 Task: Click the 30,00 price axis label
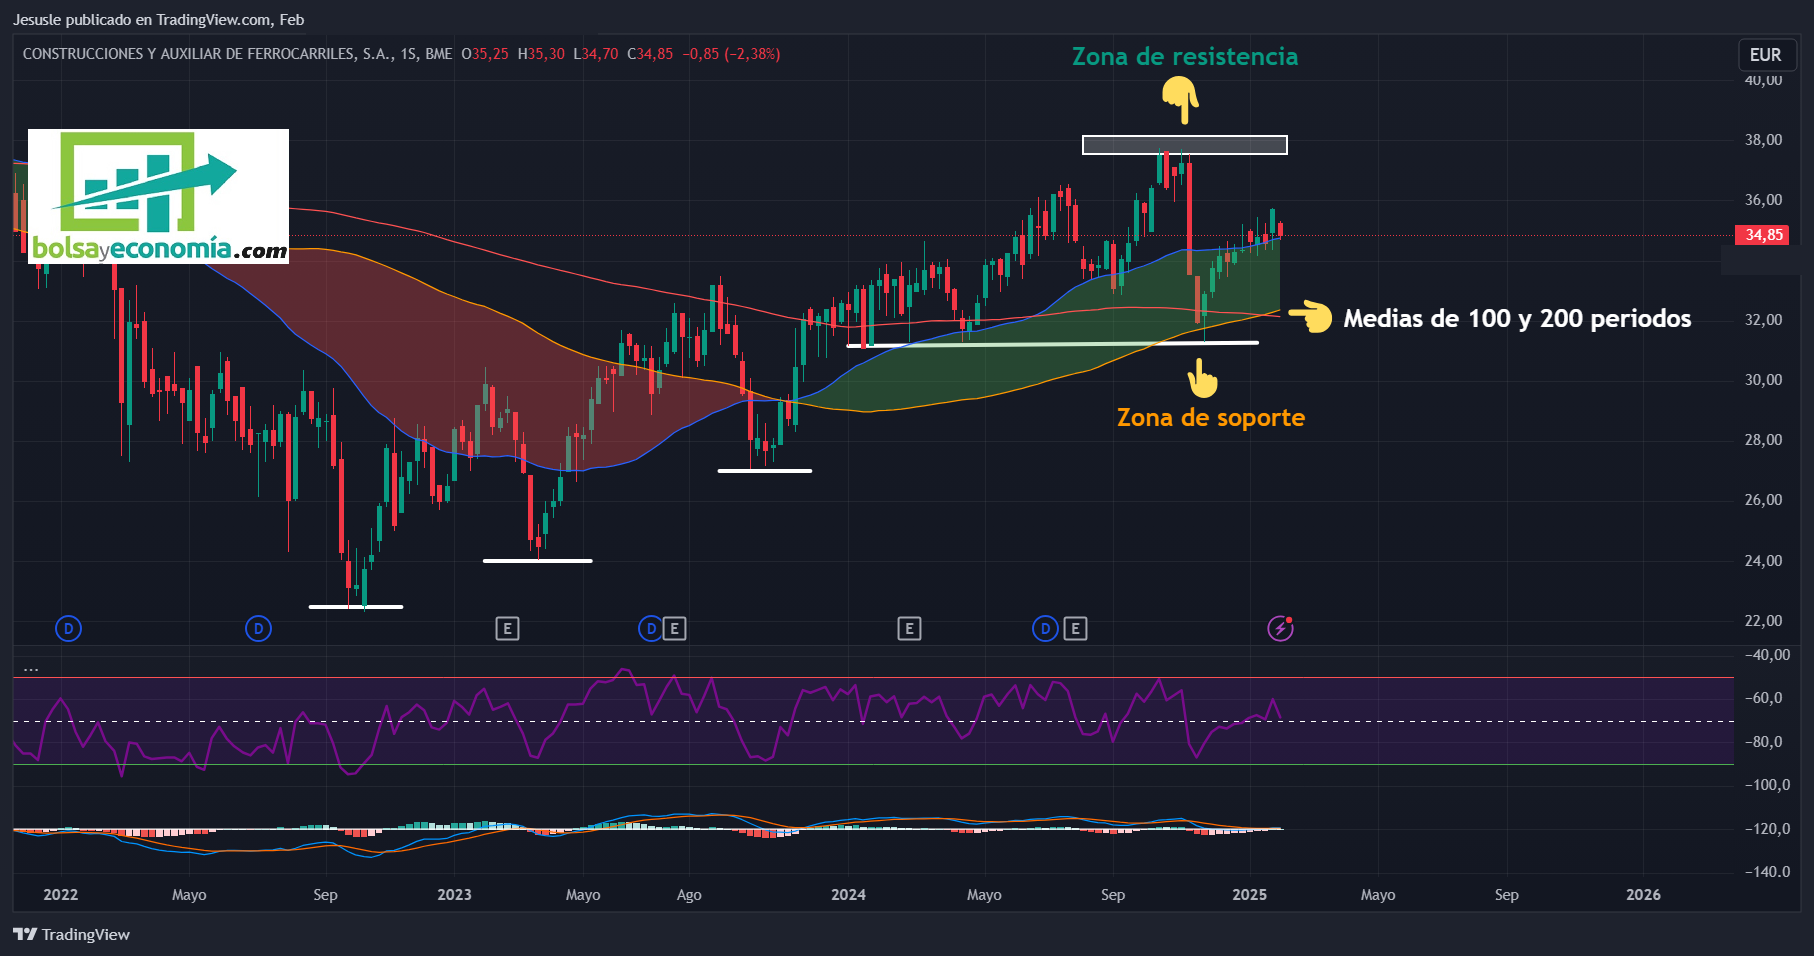pos(1763,380)
